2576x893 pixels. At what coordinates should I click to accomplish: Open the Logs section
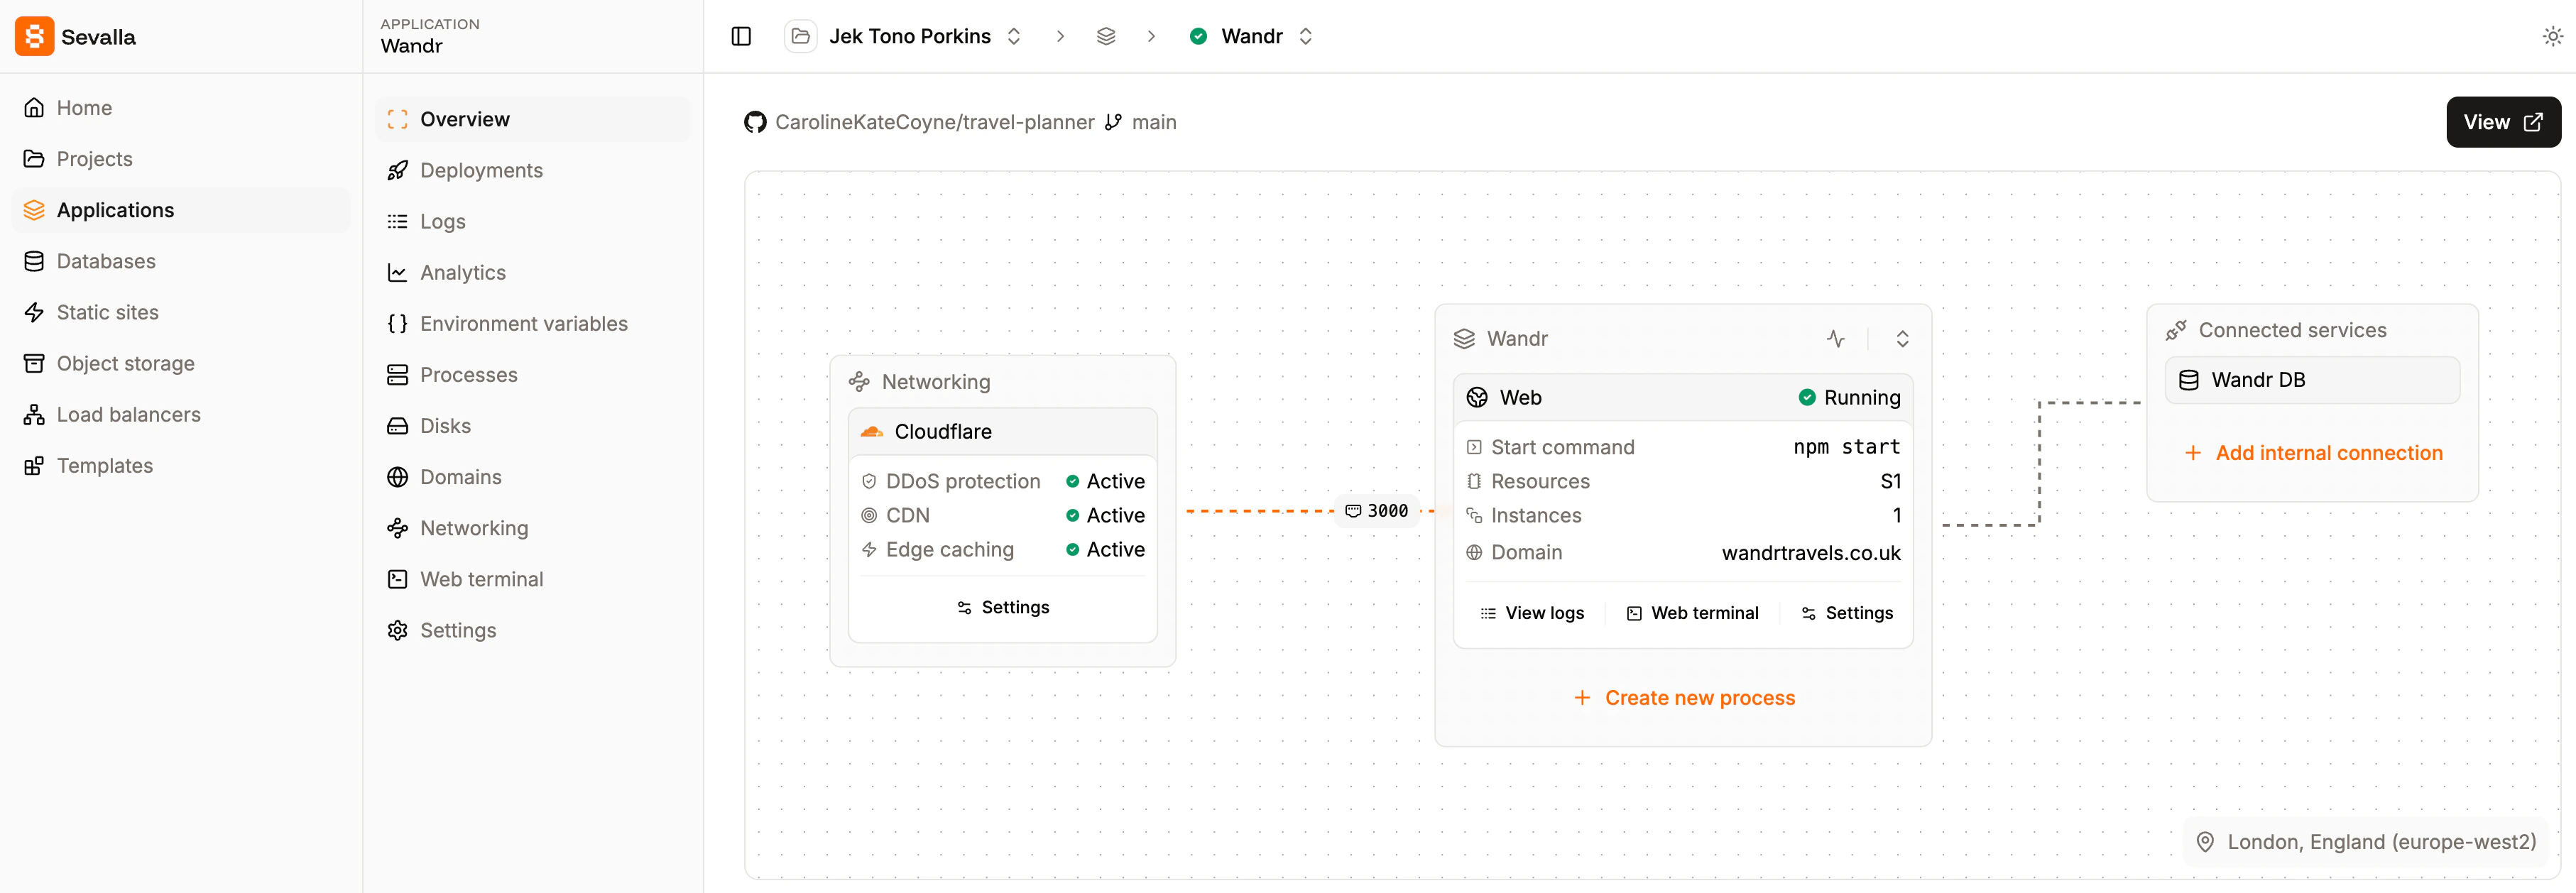pos(532,221)
